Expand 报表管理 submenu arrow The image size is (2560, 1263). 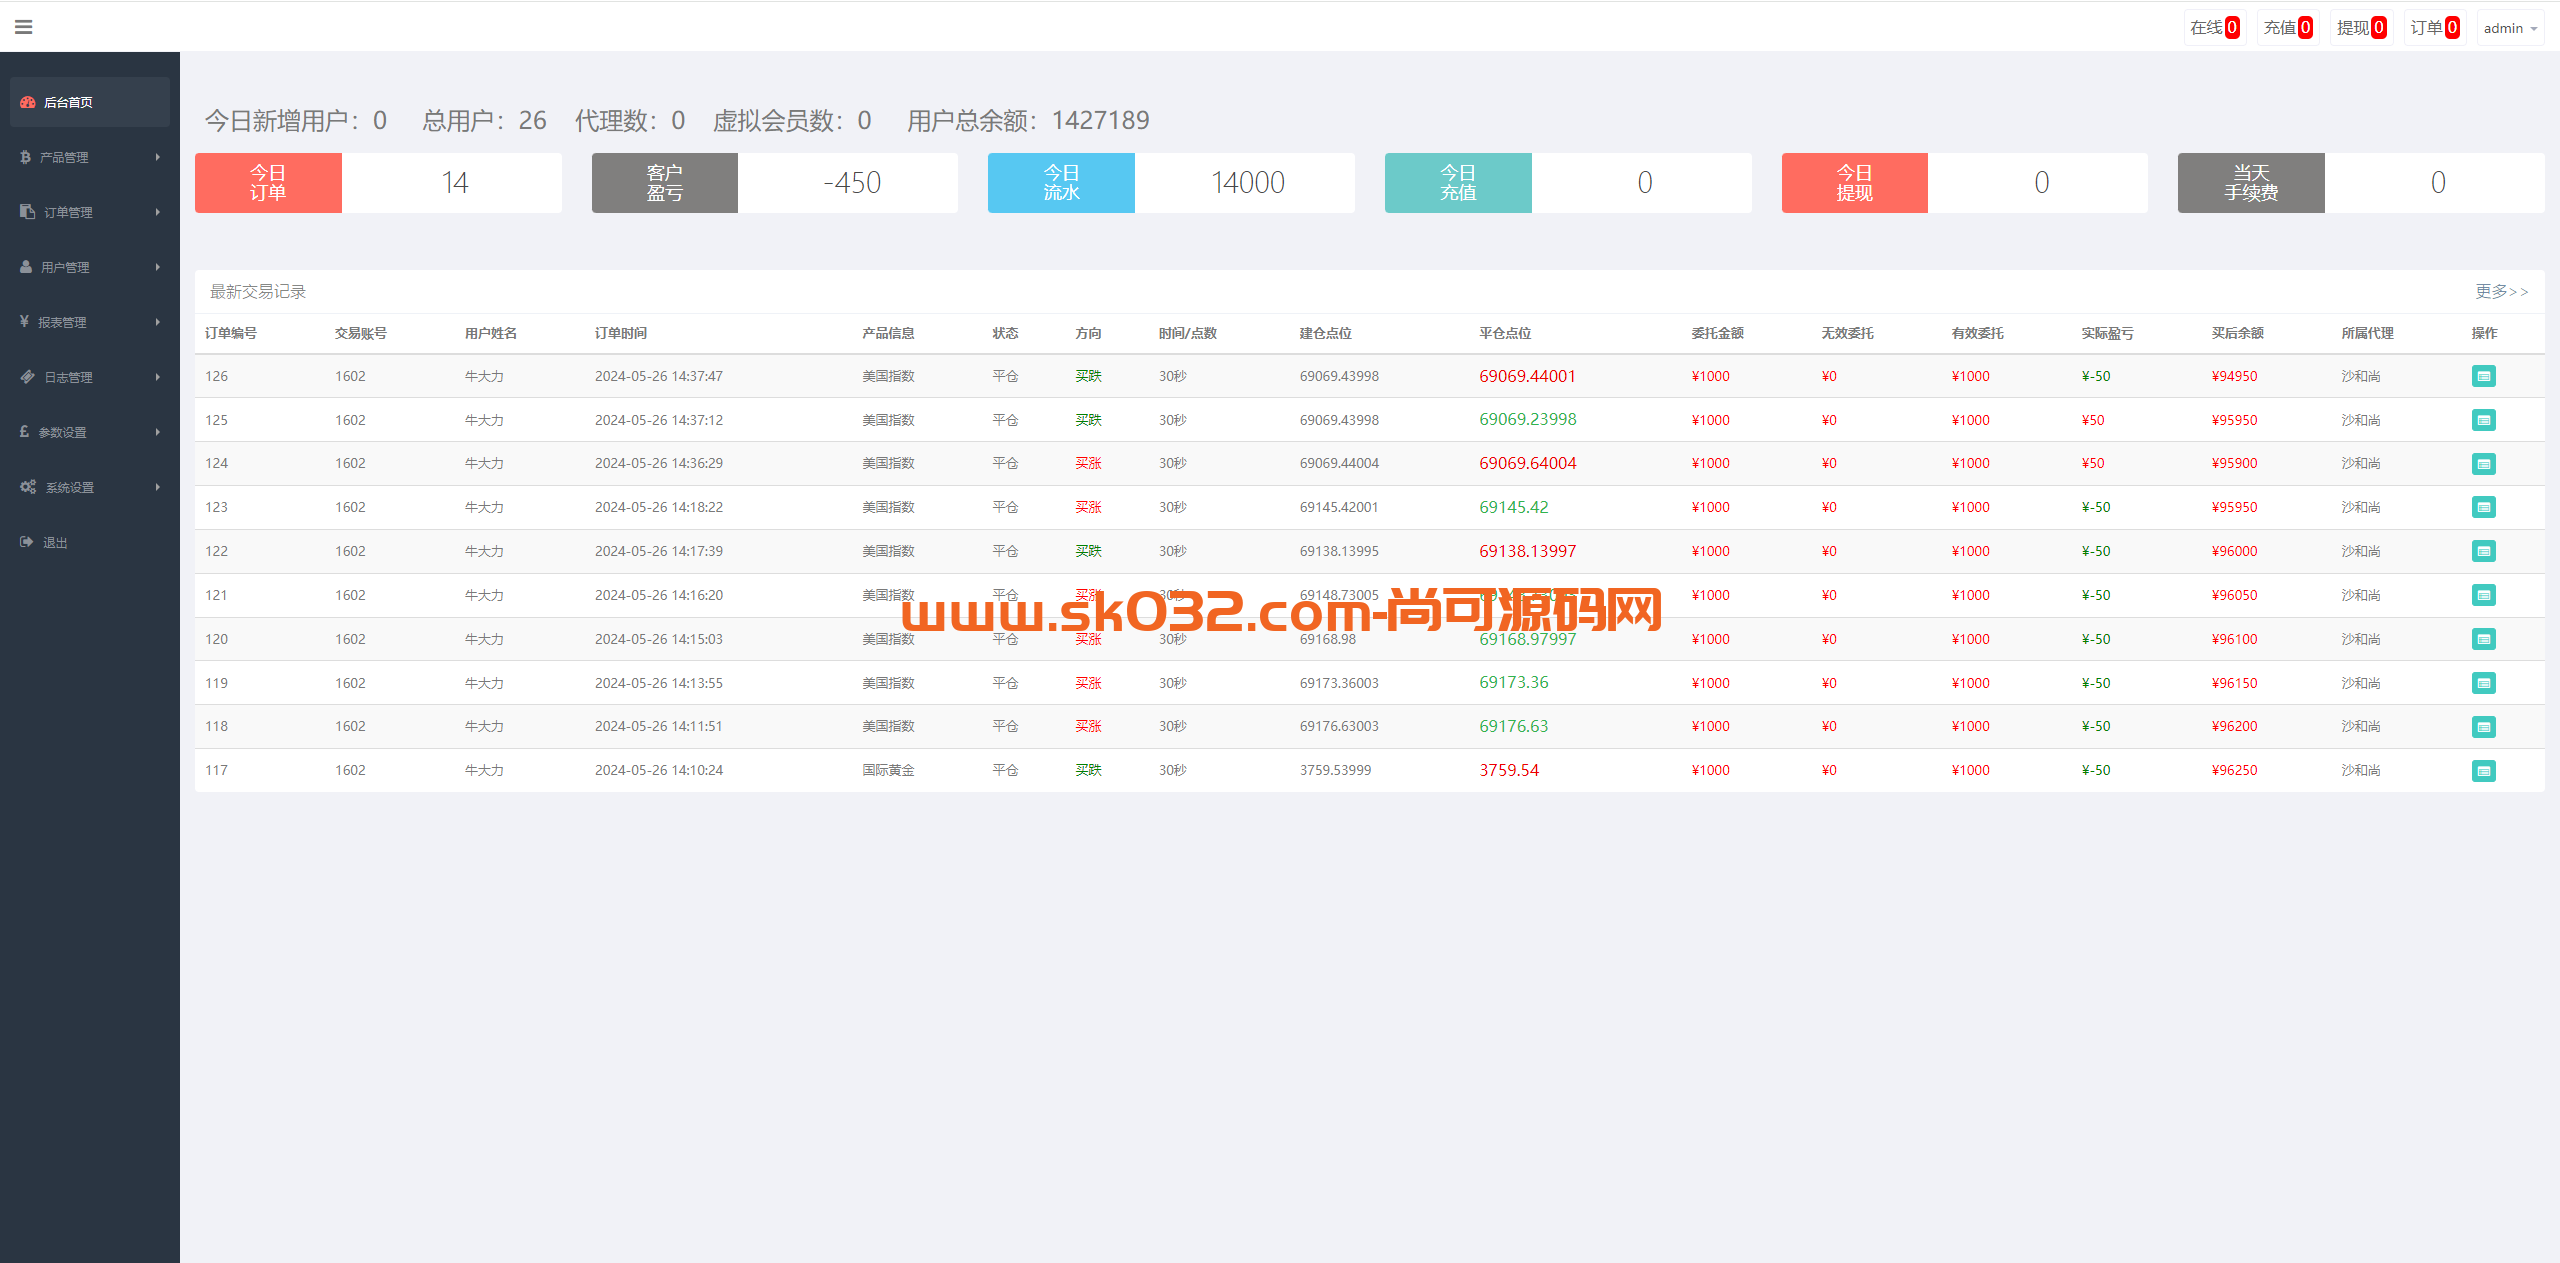(x=158, y=322)
